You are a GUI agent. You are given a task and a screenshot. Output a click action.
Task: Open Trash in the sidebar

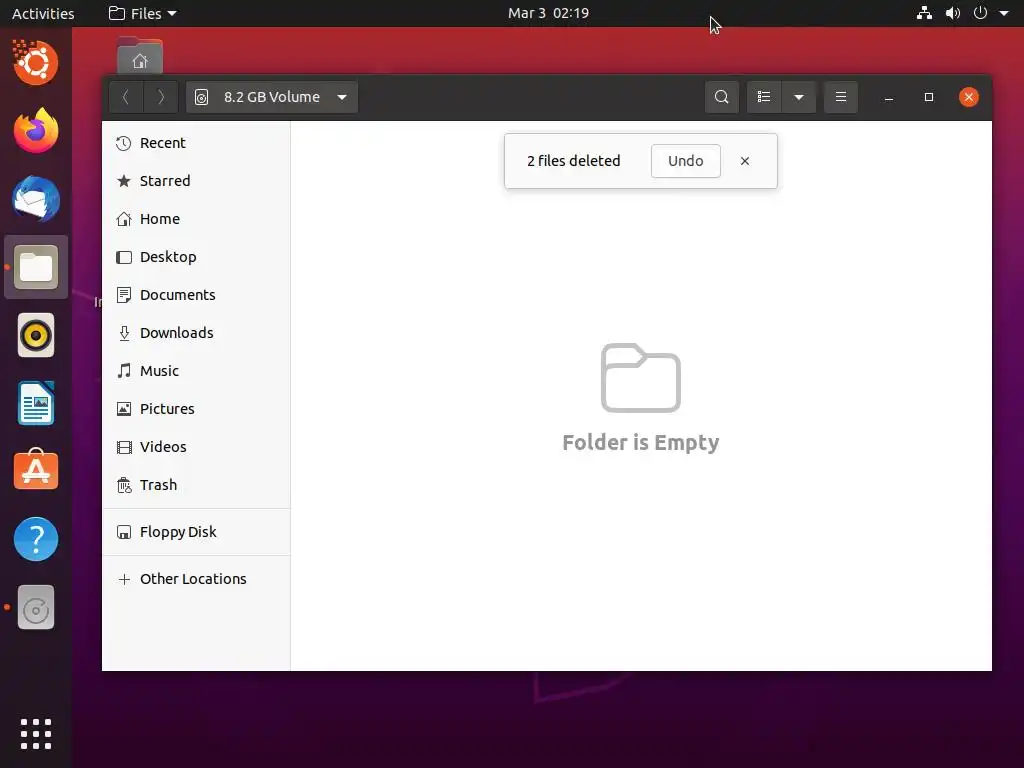pyautogui.click(x=196, y=485)
